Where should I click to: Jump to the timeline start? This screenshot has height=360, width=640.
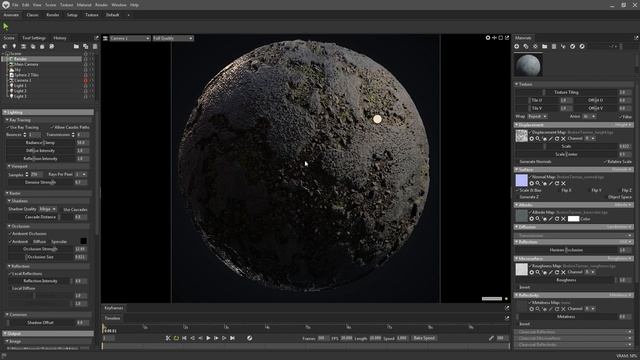[x=184, y=338]
